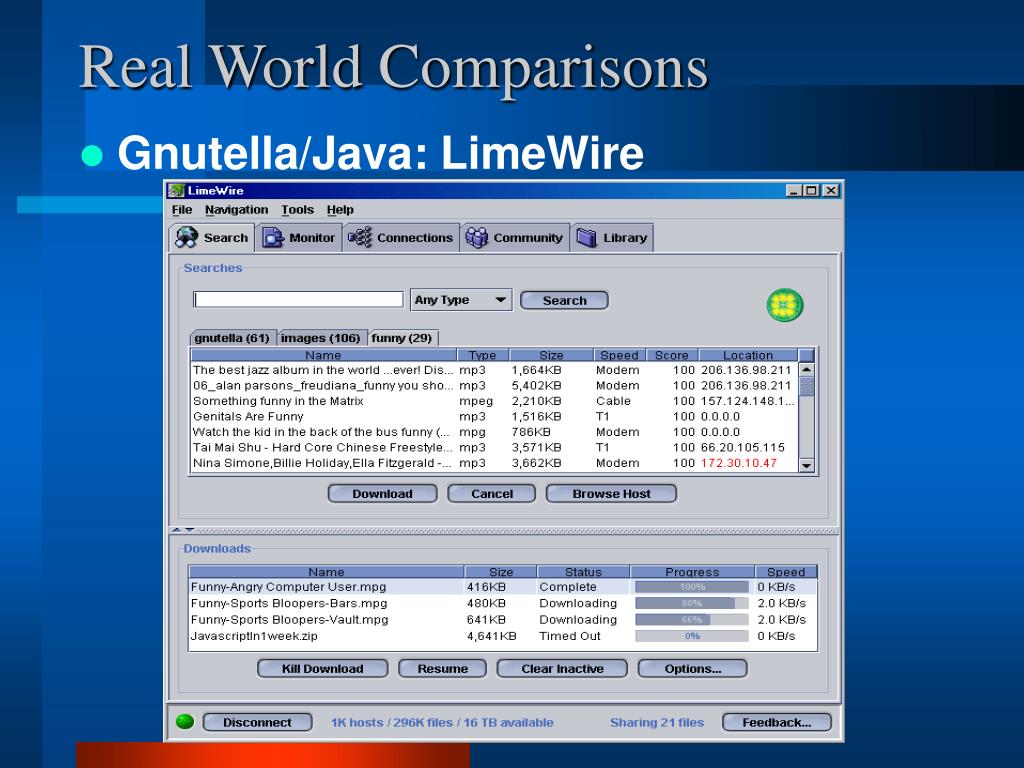Click the search query input field
This screenshot has width=1024, height=768.
coord(298,300)
